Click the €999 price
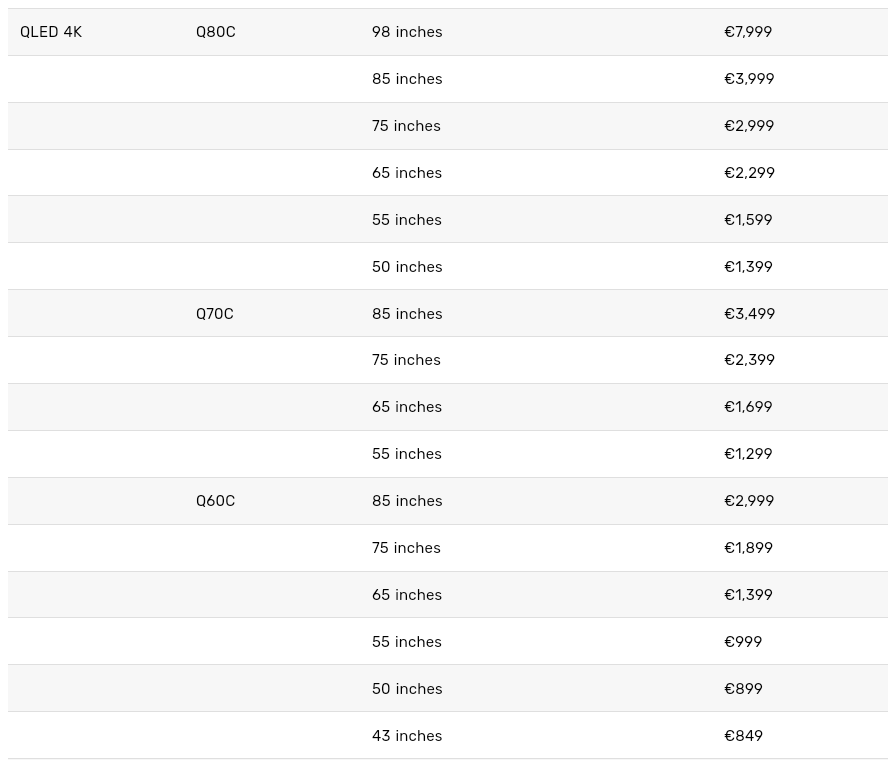 click(743, 642)
